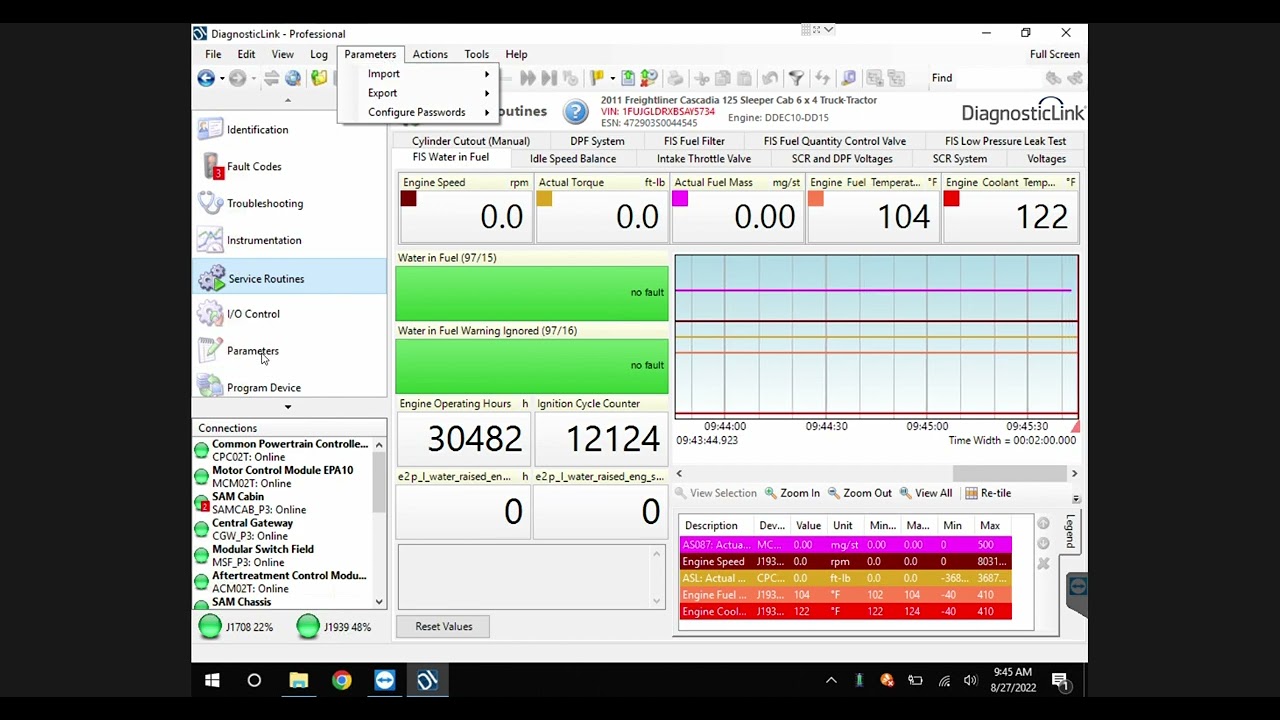Open Program Device in sidebar

(264, 387)
